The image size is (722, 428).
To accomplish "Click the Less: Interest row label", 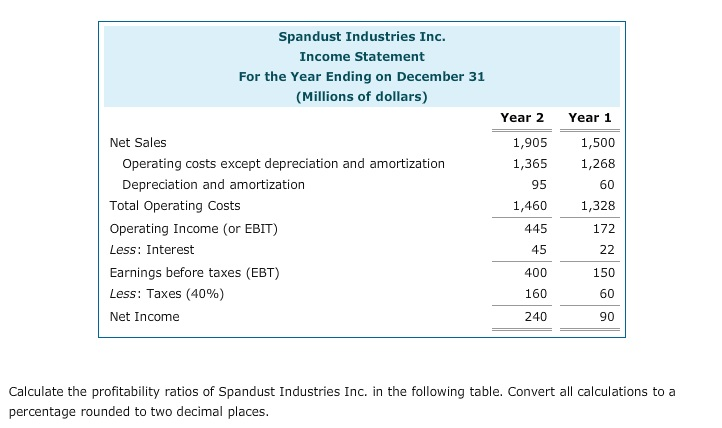I will [x=151, y=249].
